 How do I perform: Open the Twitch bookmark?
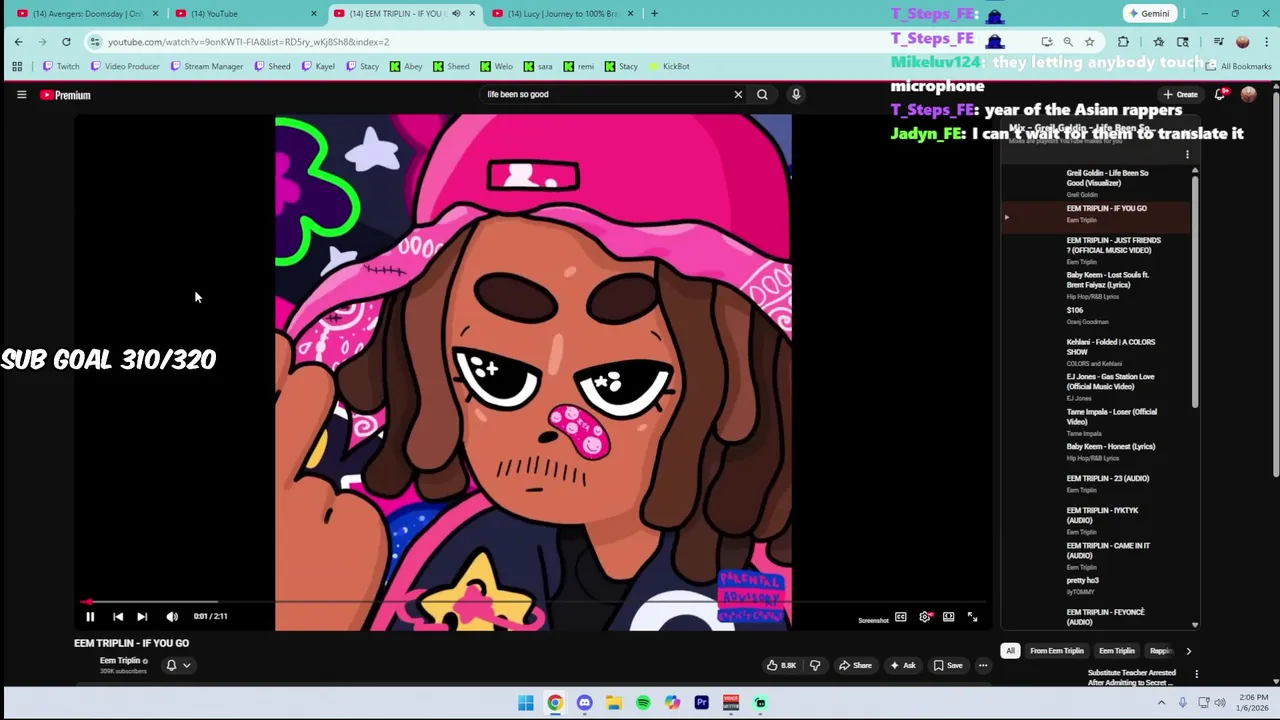(x=61, y=67)
